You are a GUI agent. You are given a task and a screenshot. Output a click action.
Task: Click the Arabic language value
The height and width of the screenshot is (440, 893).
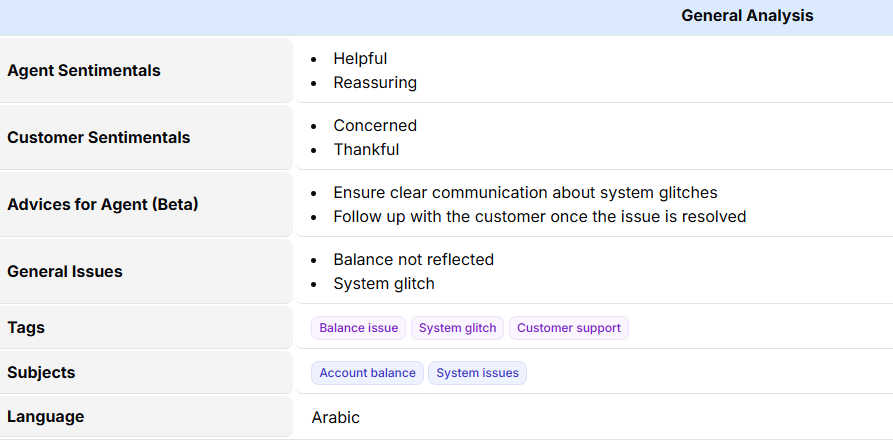point(335,418)
